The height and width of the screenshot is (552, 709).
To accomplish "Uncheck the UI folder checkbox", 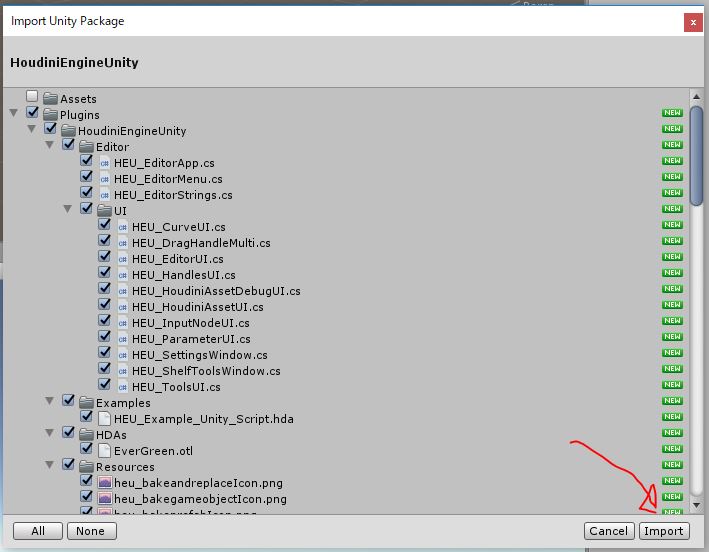I will click(x=86, y=208).
